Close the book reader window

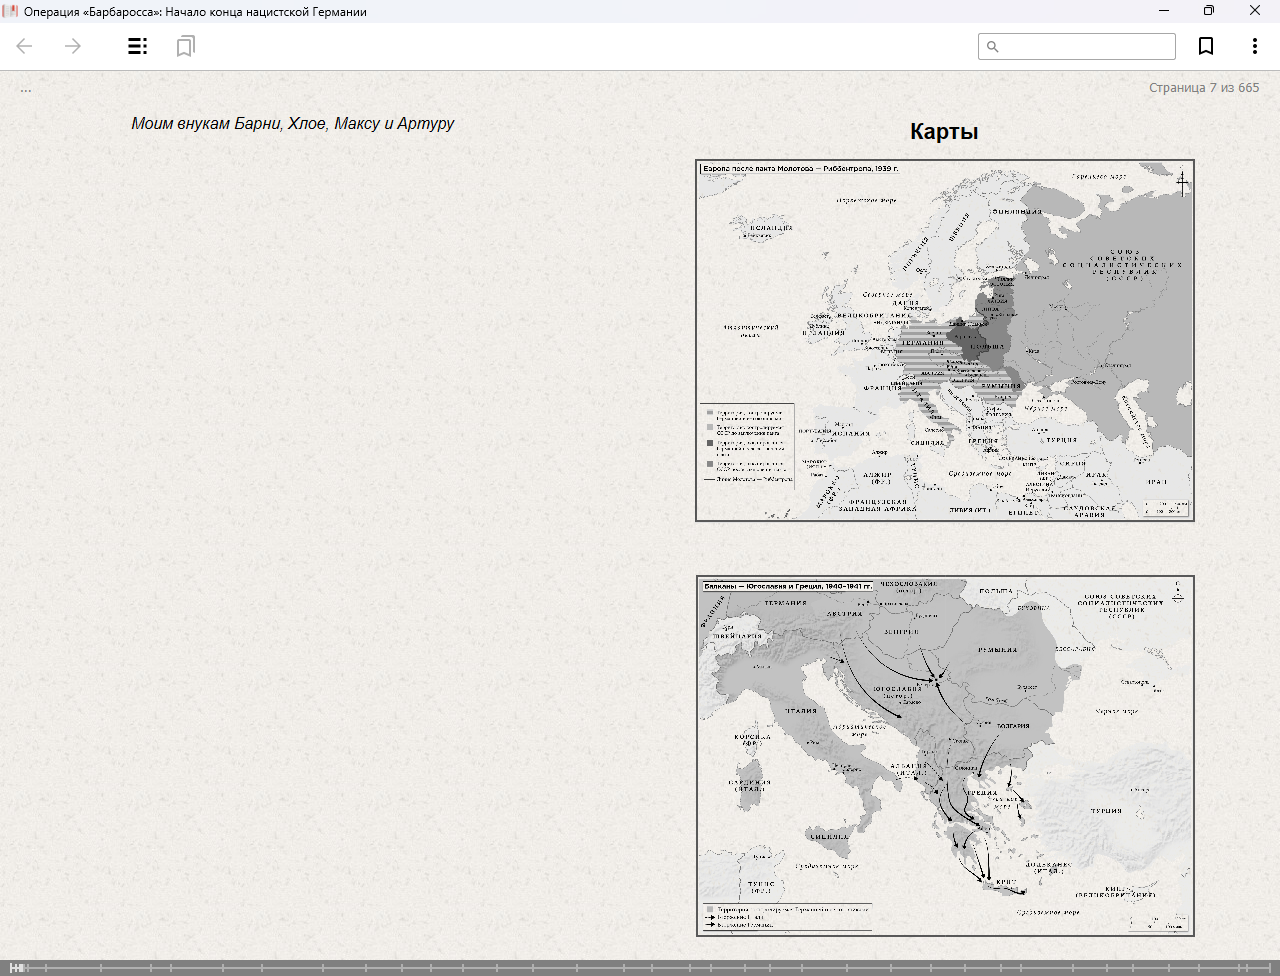pos(1255,11)
